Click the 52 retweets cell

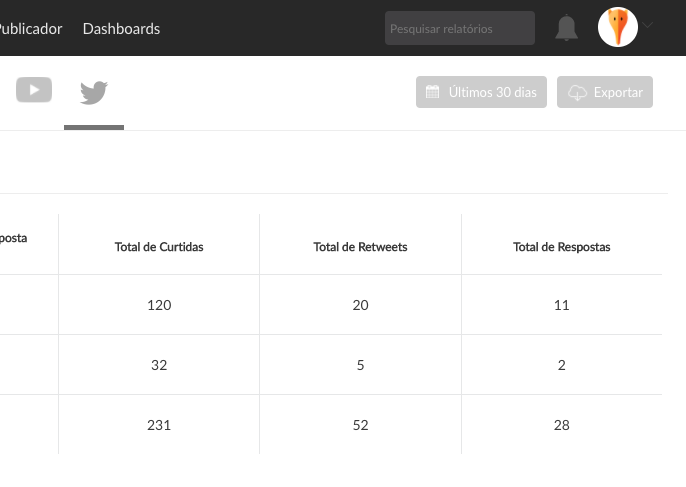coord(360,425)
